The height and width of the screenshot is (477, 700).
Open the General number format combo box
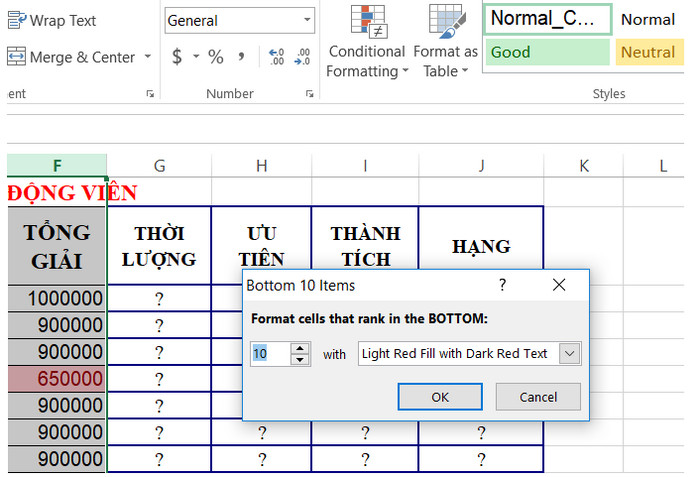point(240,21)
